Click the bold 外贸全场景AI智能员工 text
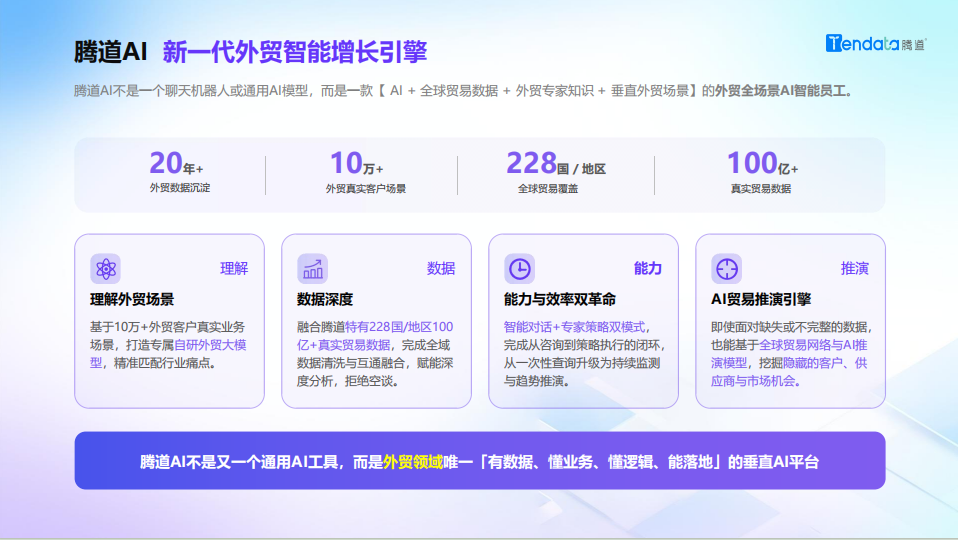Viewport: 958px width, 540px height. coord(780,91)
